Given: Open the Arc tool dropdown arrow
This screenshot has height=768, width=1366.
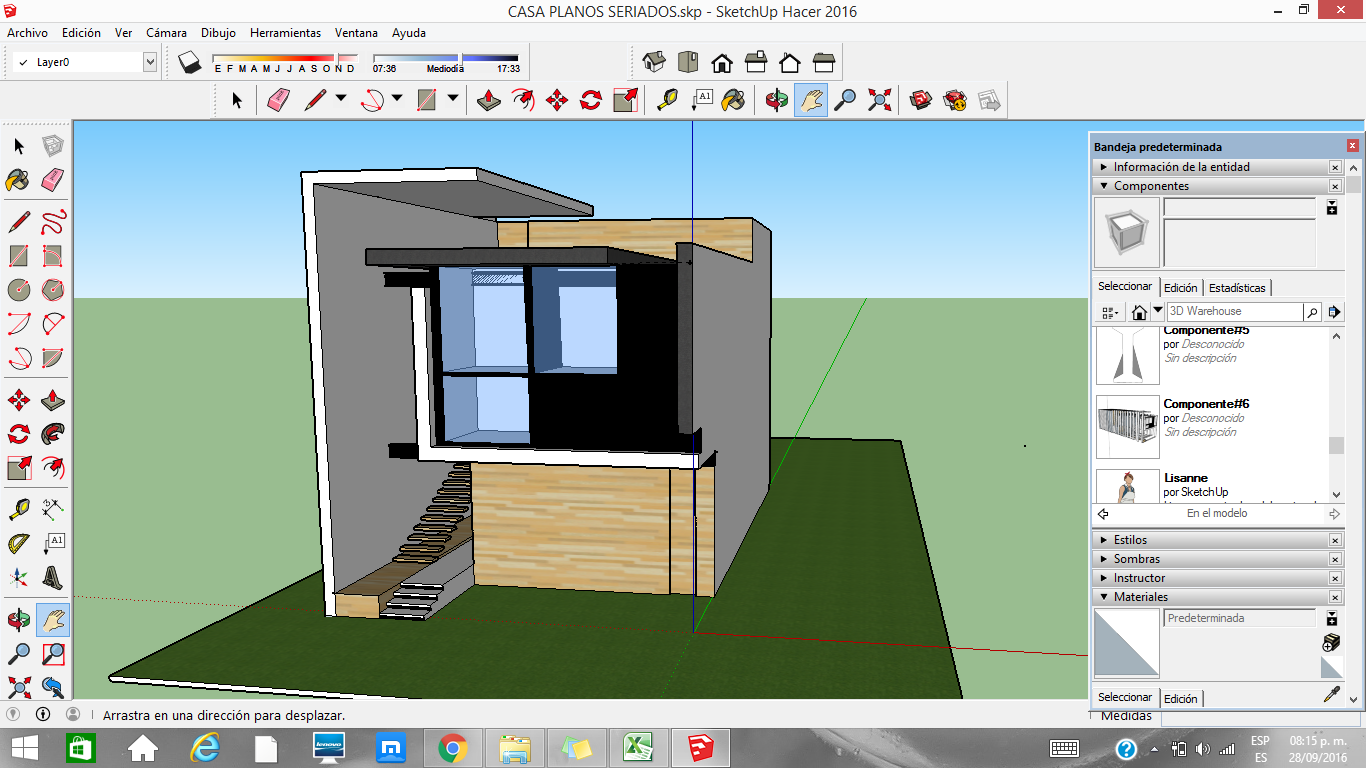Looking at the screenshot, I should point(397,99).
